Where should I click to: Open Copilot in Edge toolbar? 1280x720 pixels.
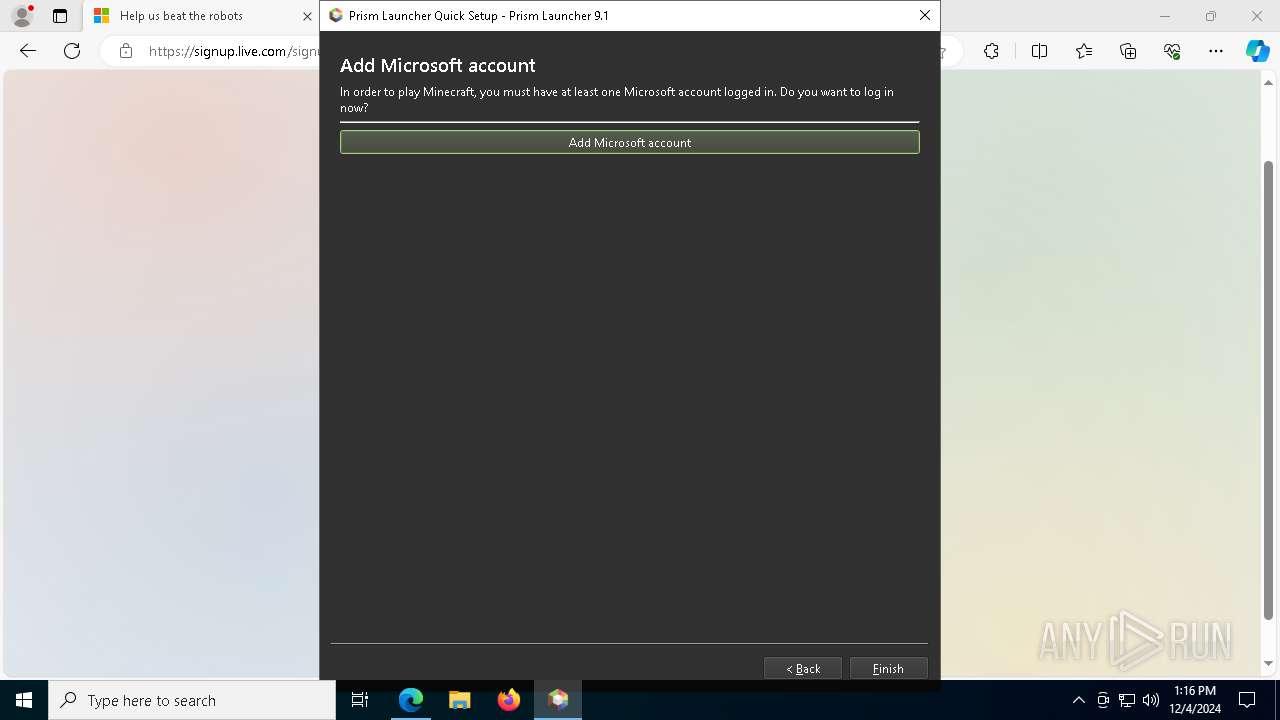[x=1257, y=51]
